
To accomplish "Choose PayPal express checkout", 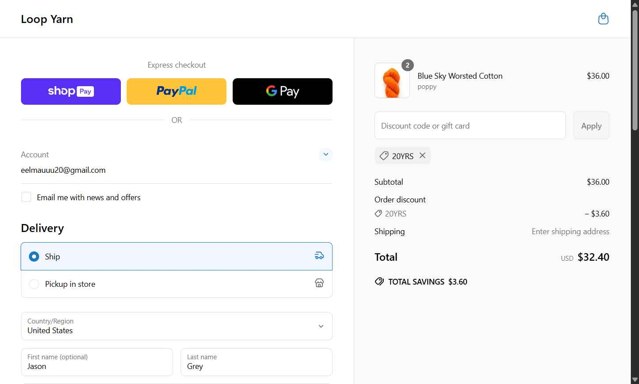I will pyautogui.click(x=176, y=91).
